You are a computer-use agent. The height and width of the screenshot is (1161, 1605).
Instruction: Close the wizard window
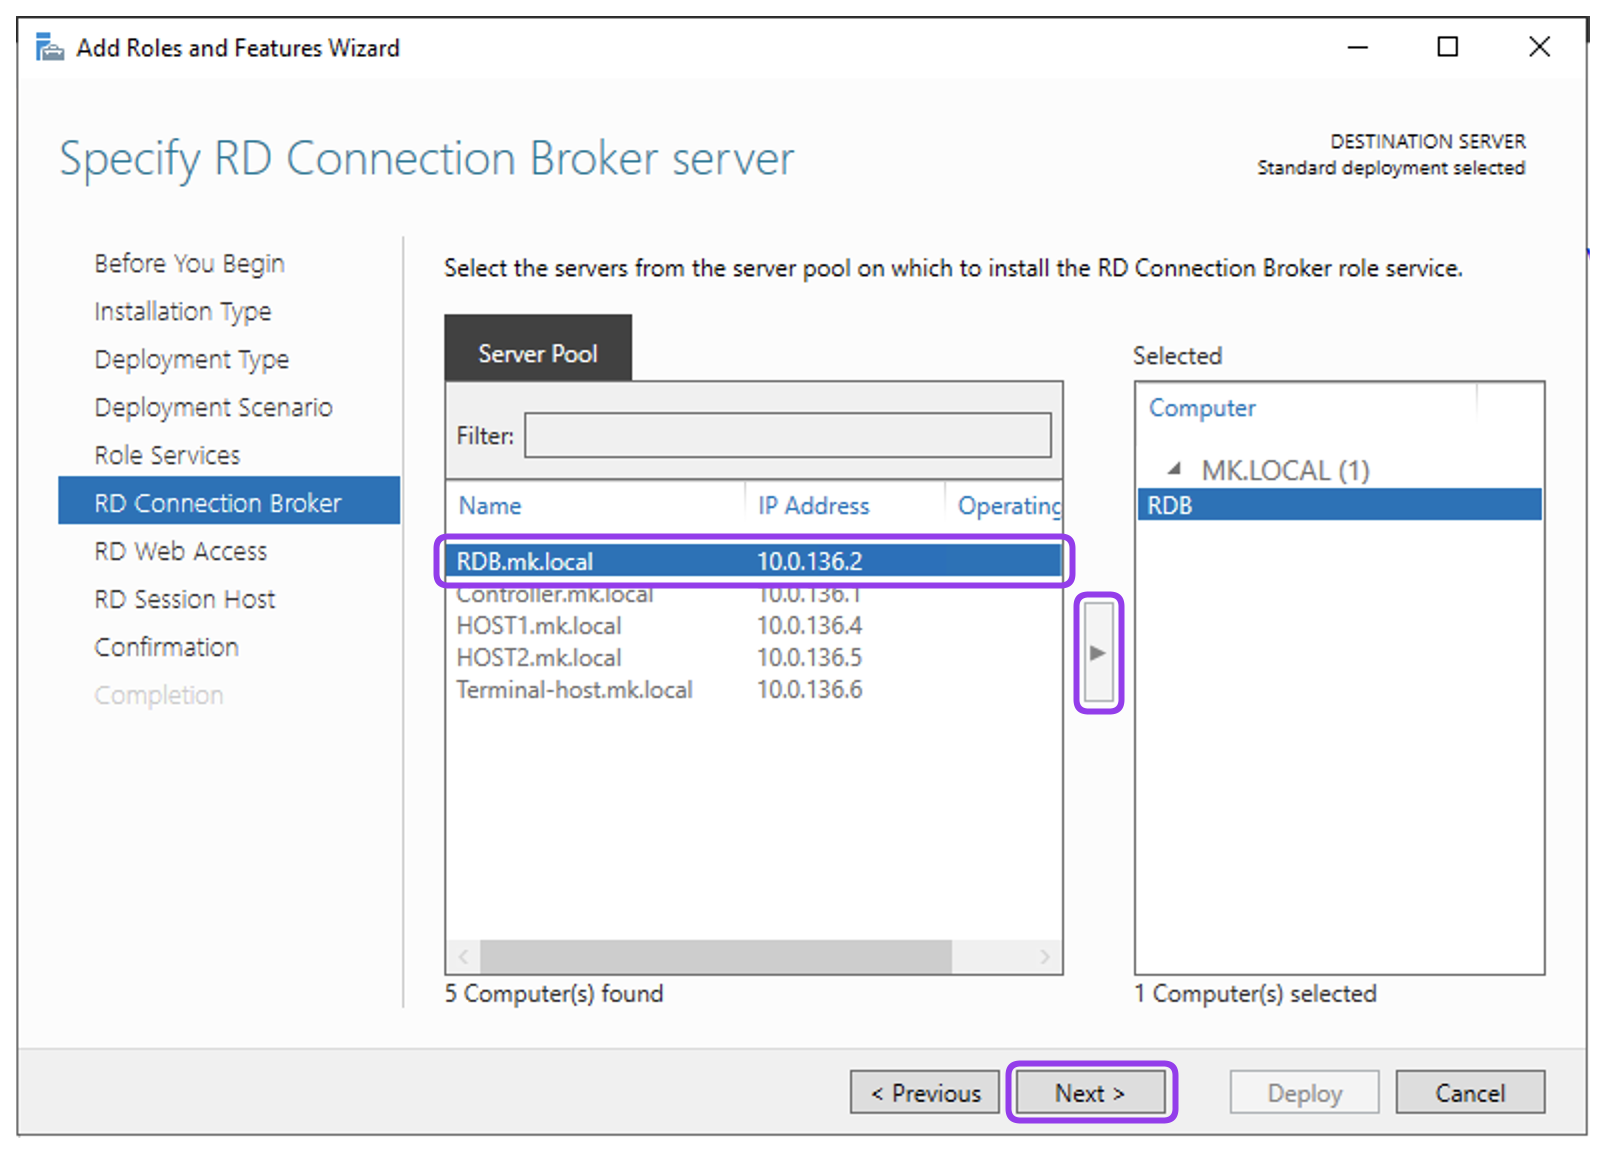tap(1540, 47)
